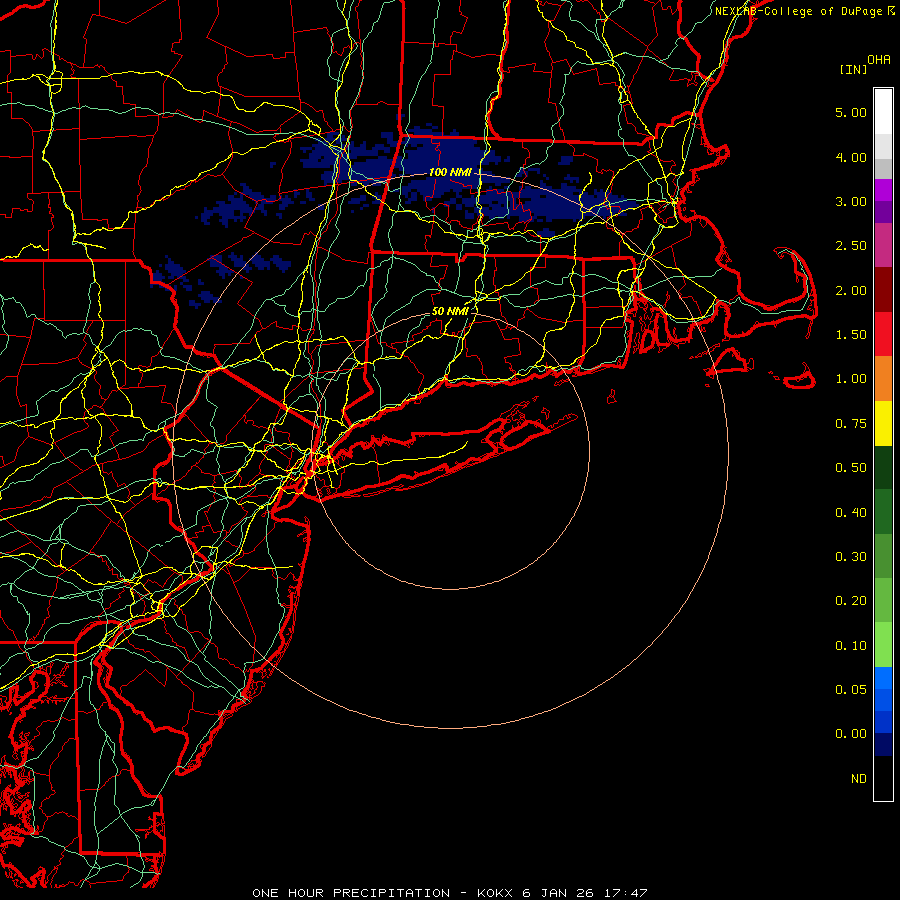Click the 5.00 legend value
The height and width of the screenshot is (900, 900).
coord(851,112)
